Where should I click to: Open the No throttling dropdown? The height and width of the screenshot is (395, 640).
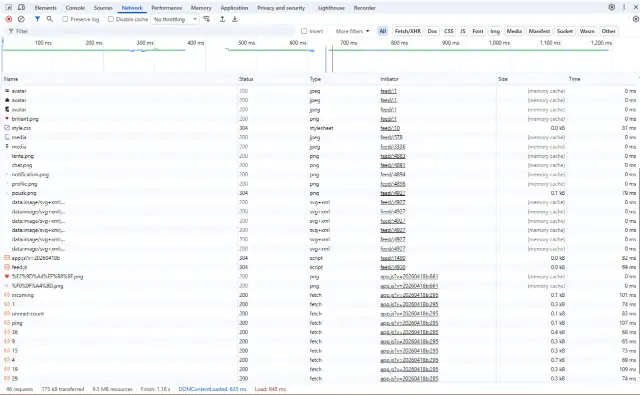point(175,19)
